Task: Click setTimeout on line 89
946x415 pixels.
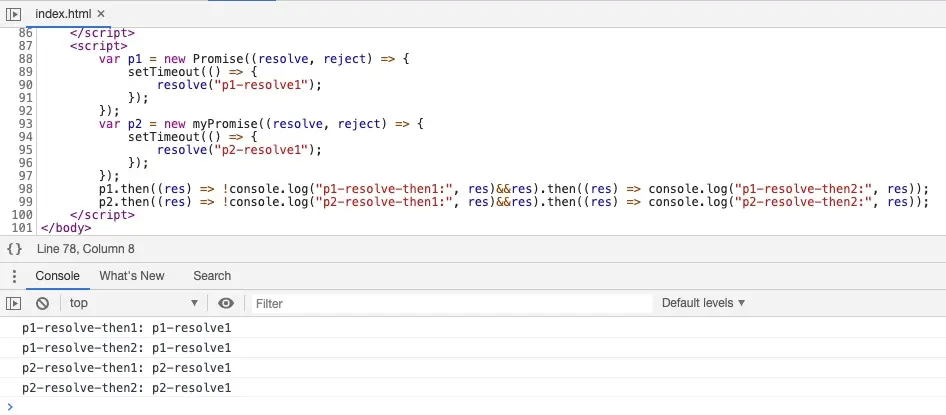Action: pyautogui.click(x=164, y=72)
